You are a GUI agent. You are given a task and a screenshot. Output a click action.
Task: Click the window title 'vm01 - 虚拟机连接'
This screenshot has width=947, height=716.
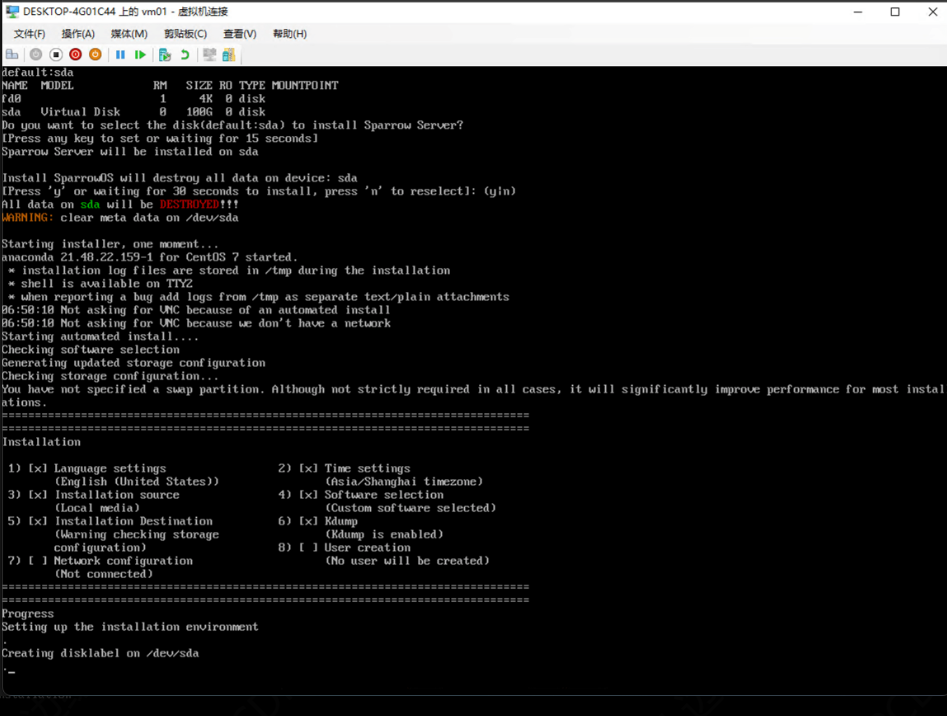tap(184, 12)
